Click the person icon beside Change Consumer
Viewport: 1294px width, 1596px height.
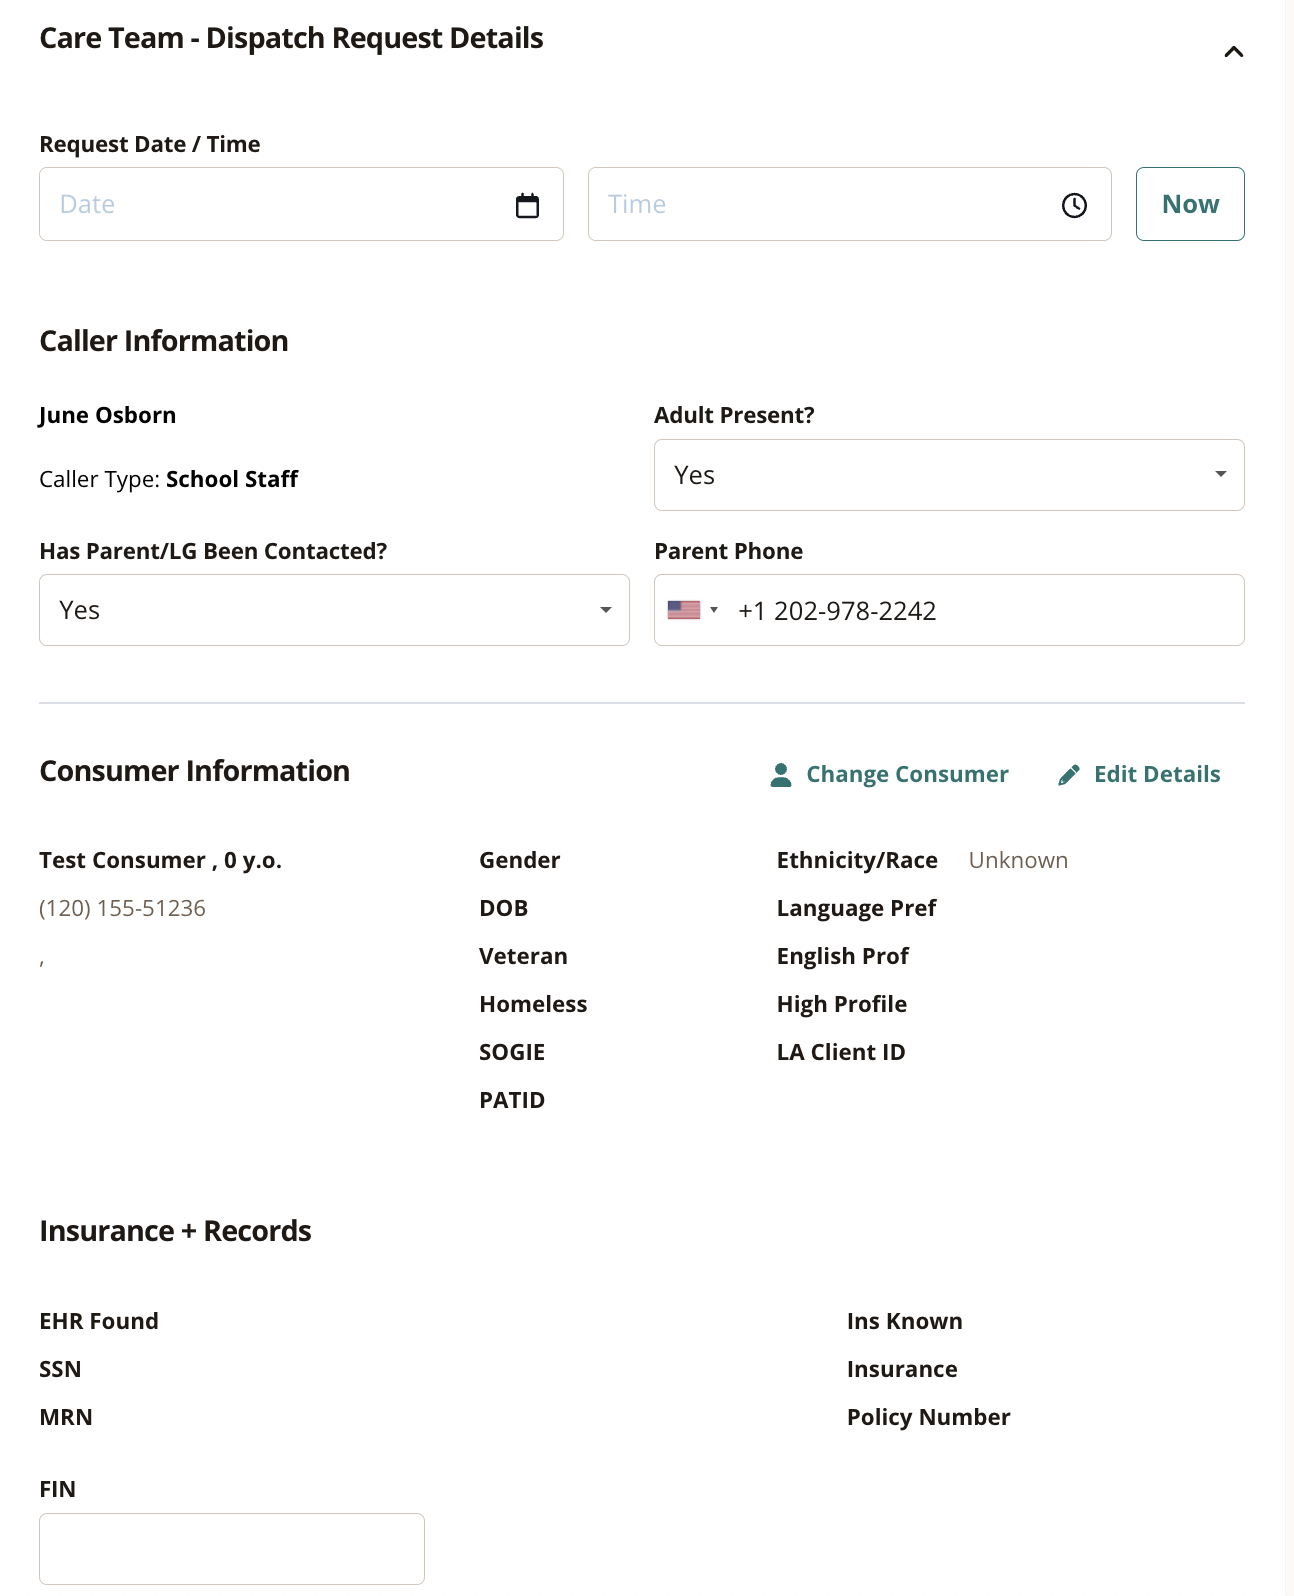click(x=781, y=775)
